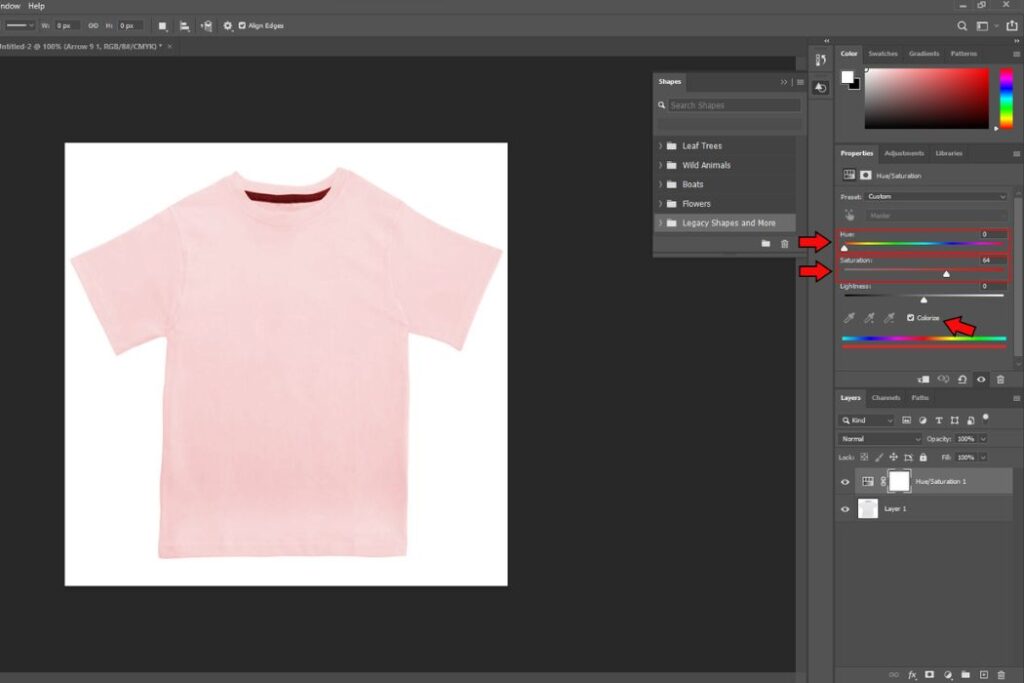
Task: Open the Preset Custom dropdown
Action: point(936,197)
